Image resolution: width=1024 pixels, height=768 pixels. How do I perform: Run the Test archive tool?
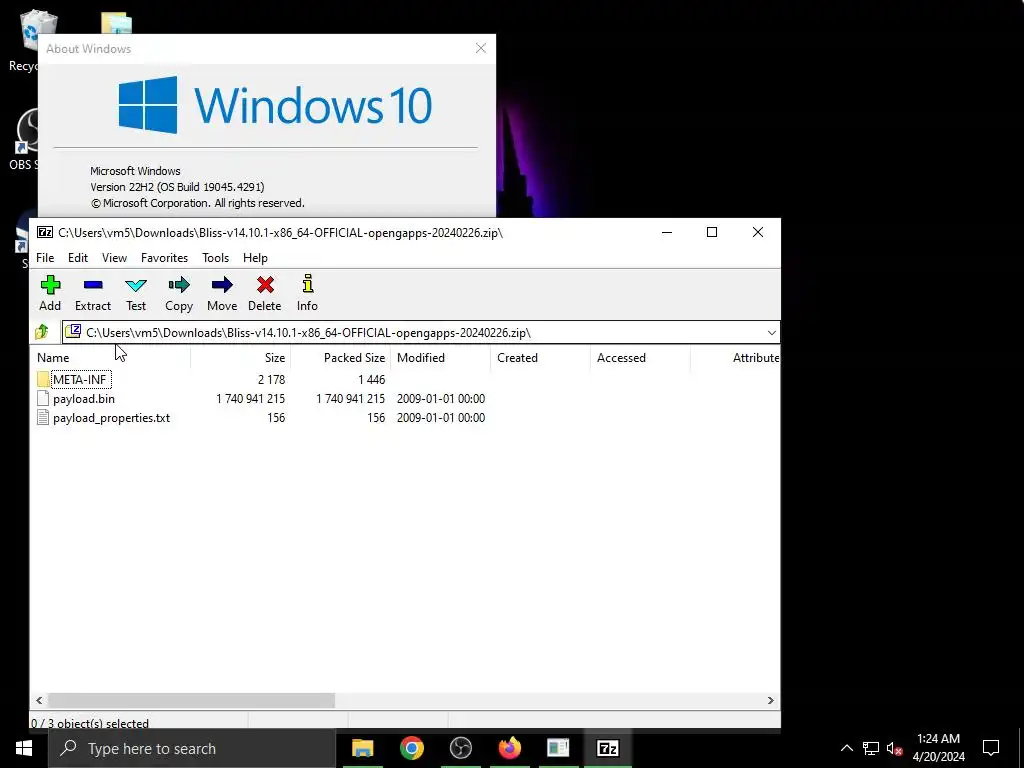[x=136, y=293]
